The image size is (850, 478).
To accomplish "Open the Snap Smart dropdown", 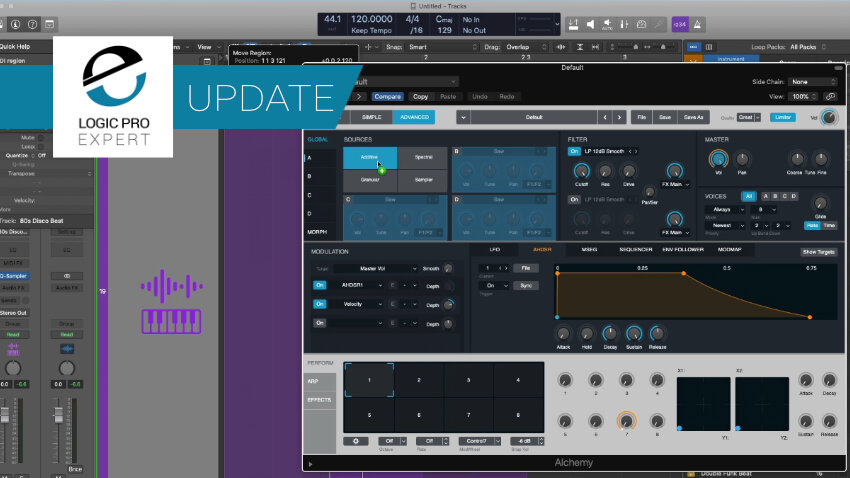I will click(442, 47).
